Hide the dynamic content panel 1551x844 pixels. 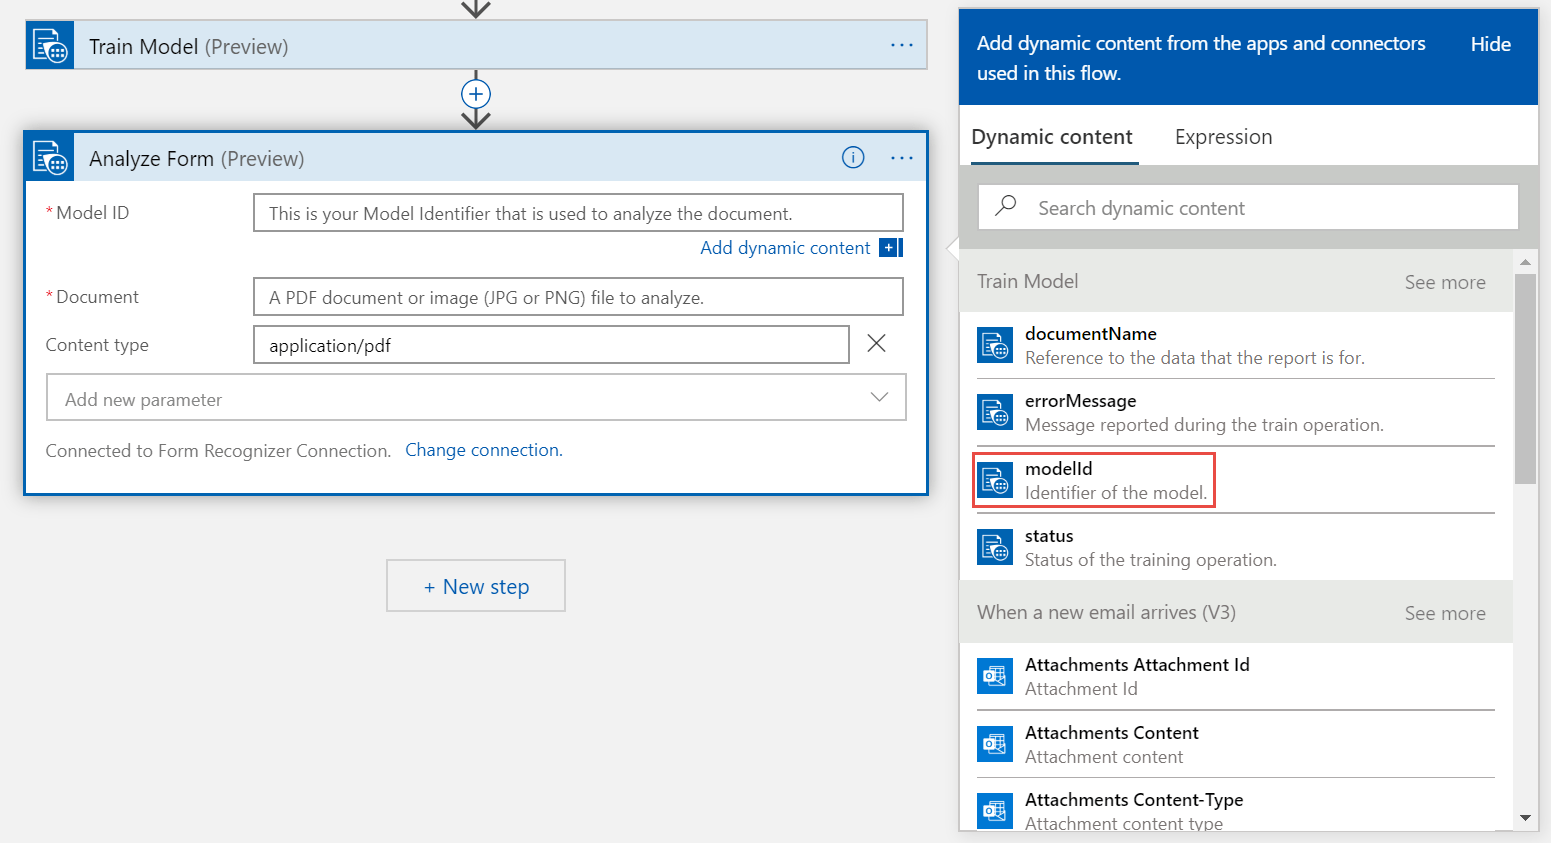click(1490, 44)
